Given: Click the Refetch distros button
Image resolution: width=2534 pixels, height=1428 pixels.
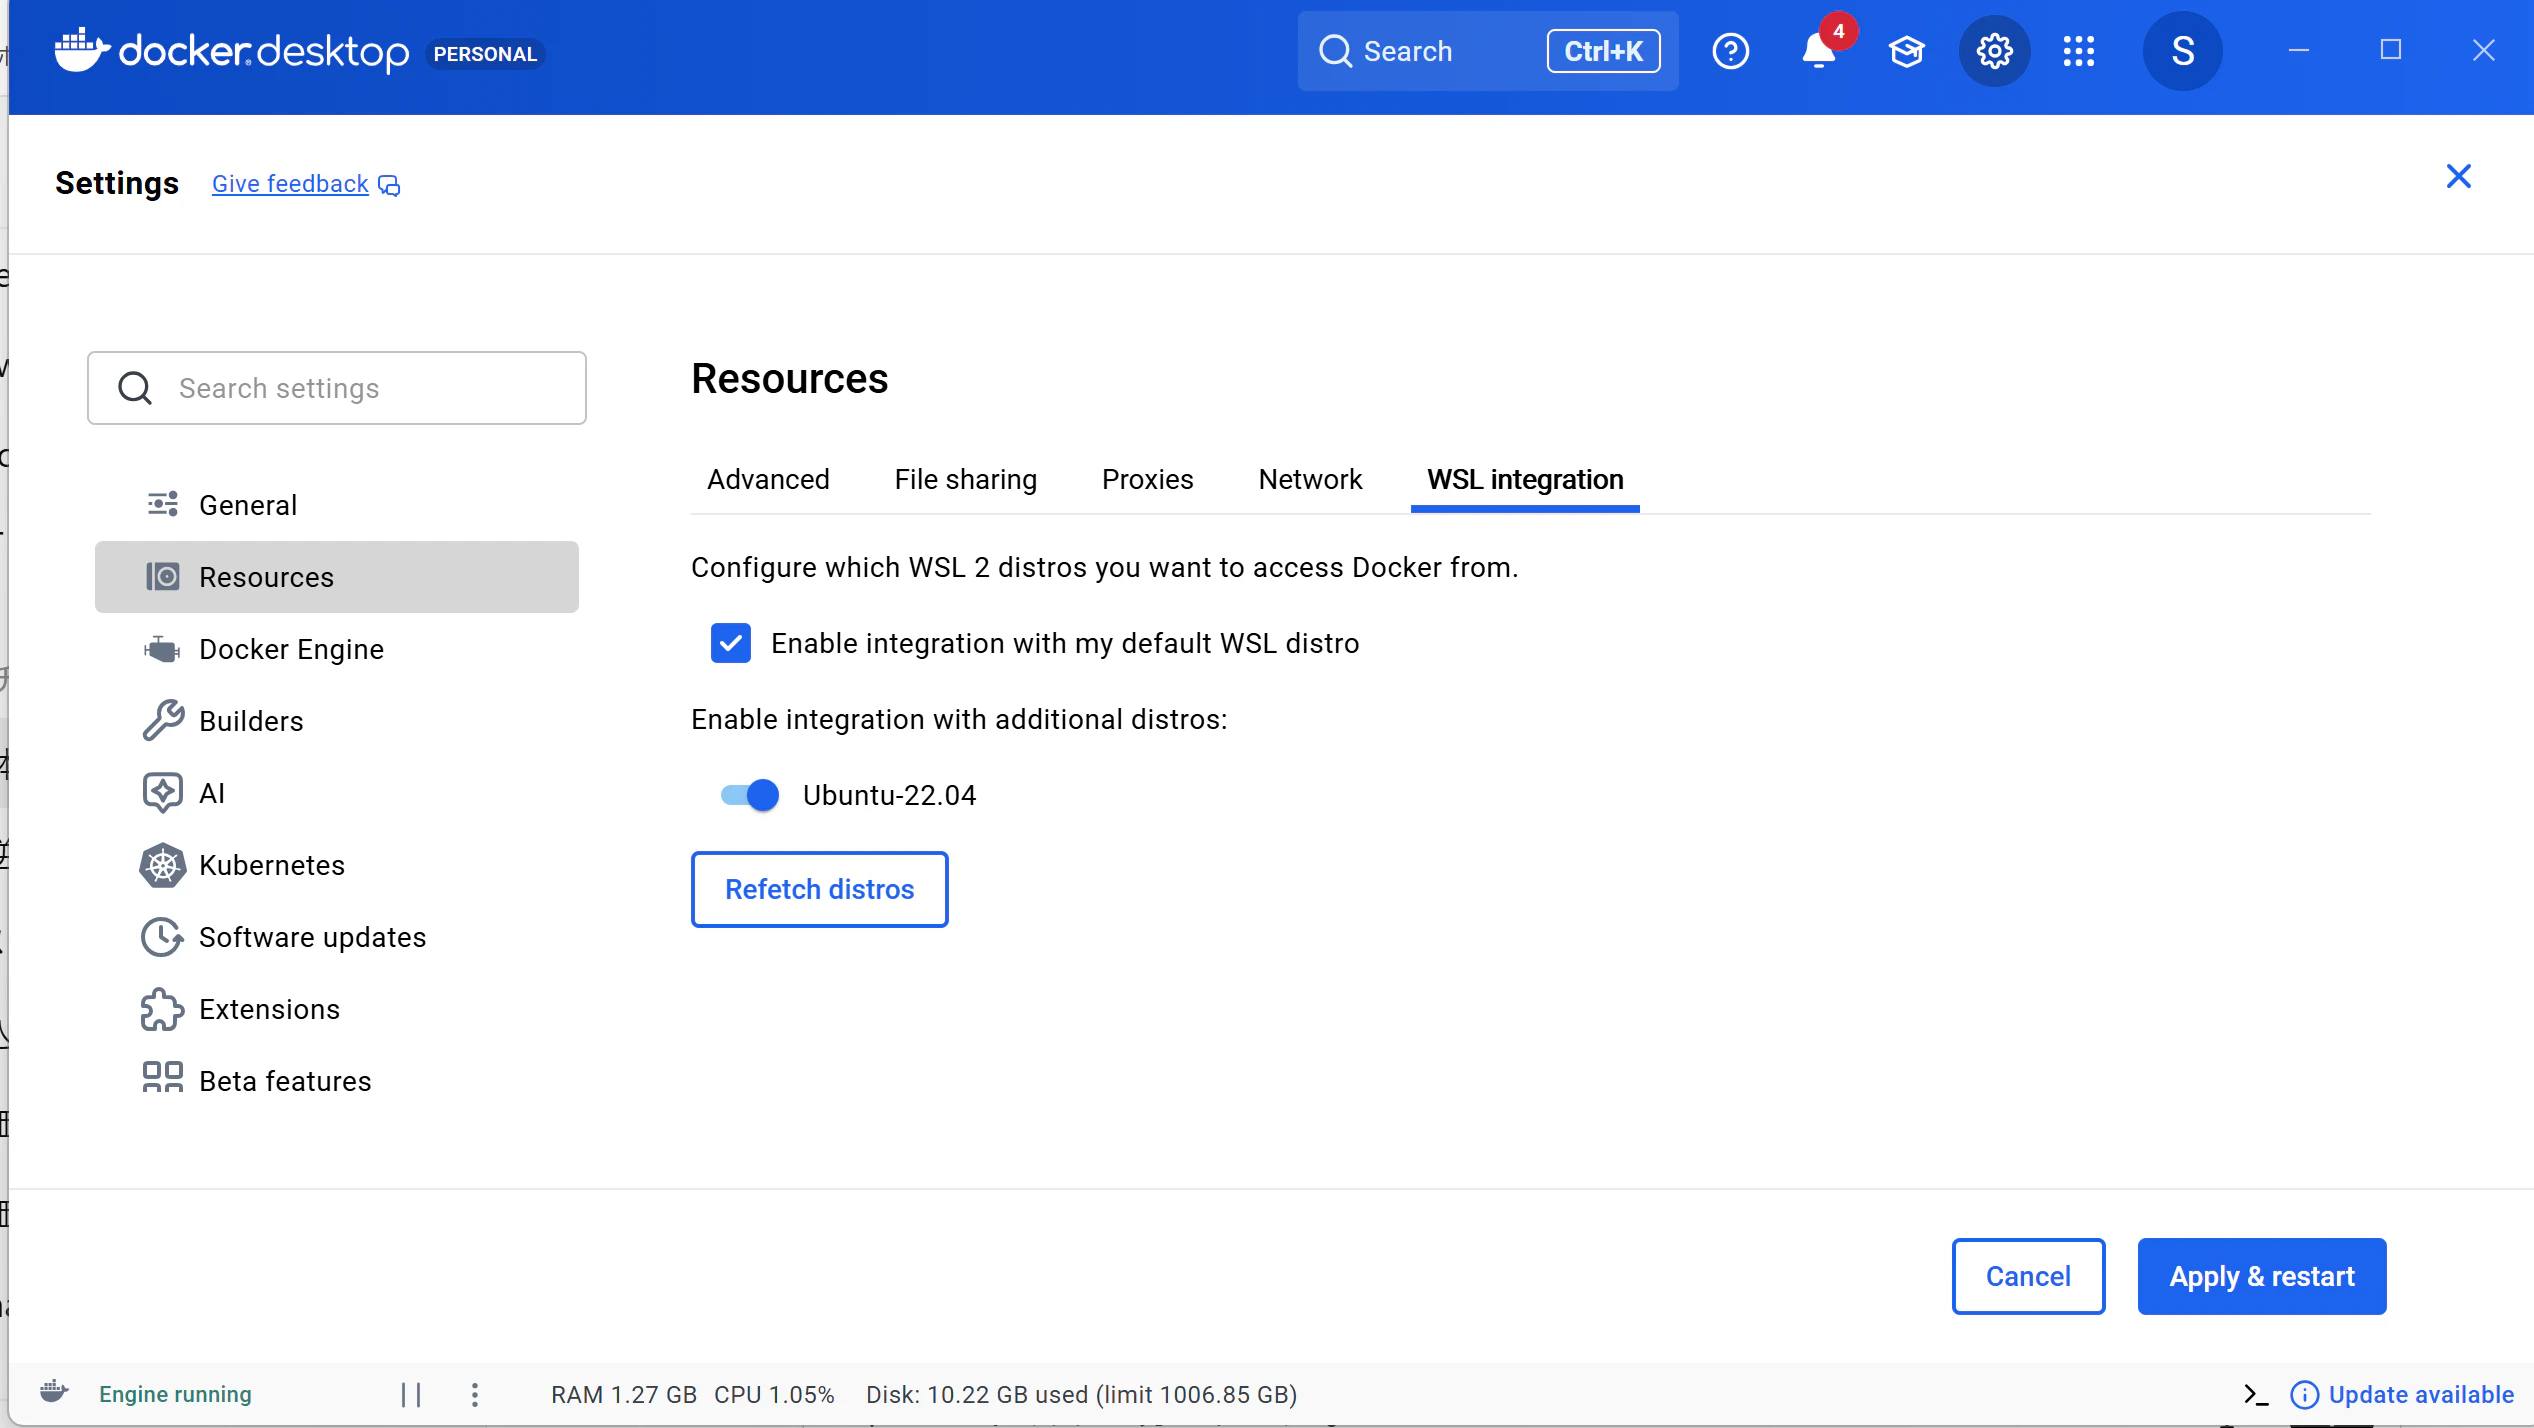Looking at the screenshot, I should (x=819, y=889).
